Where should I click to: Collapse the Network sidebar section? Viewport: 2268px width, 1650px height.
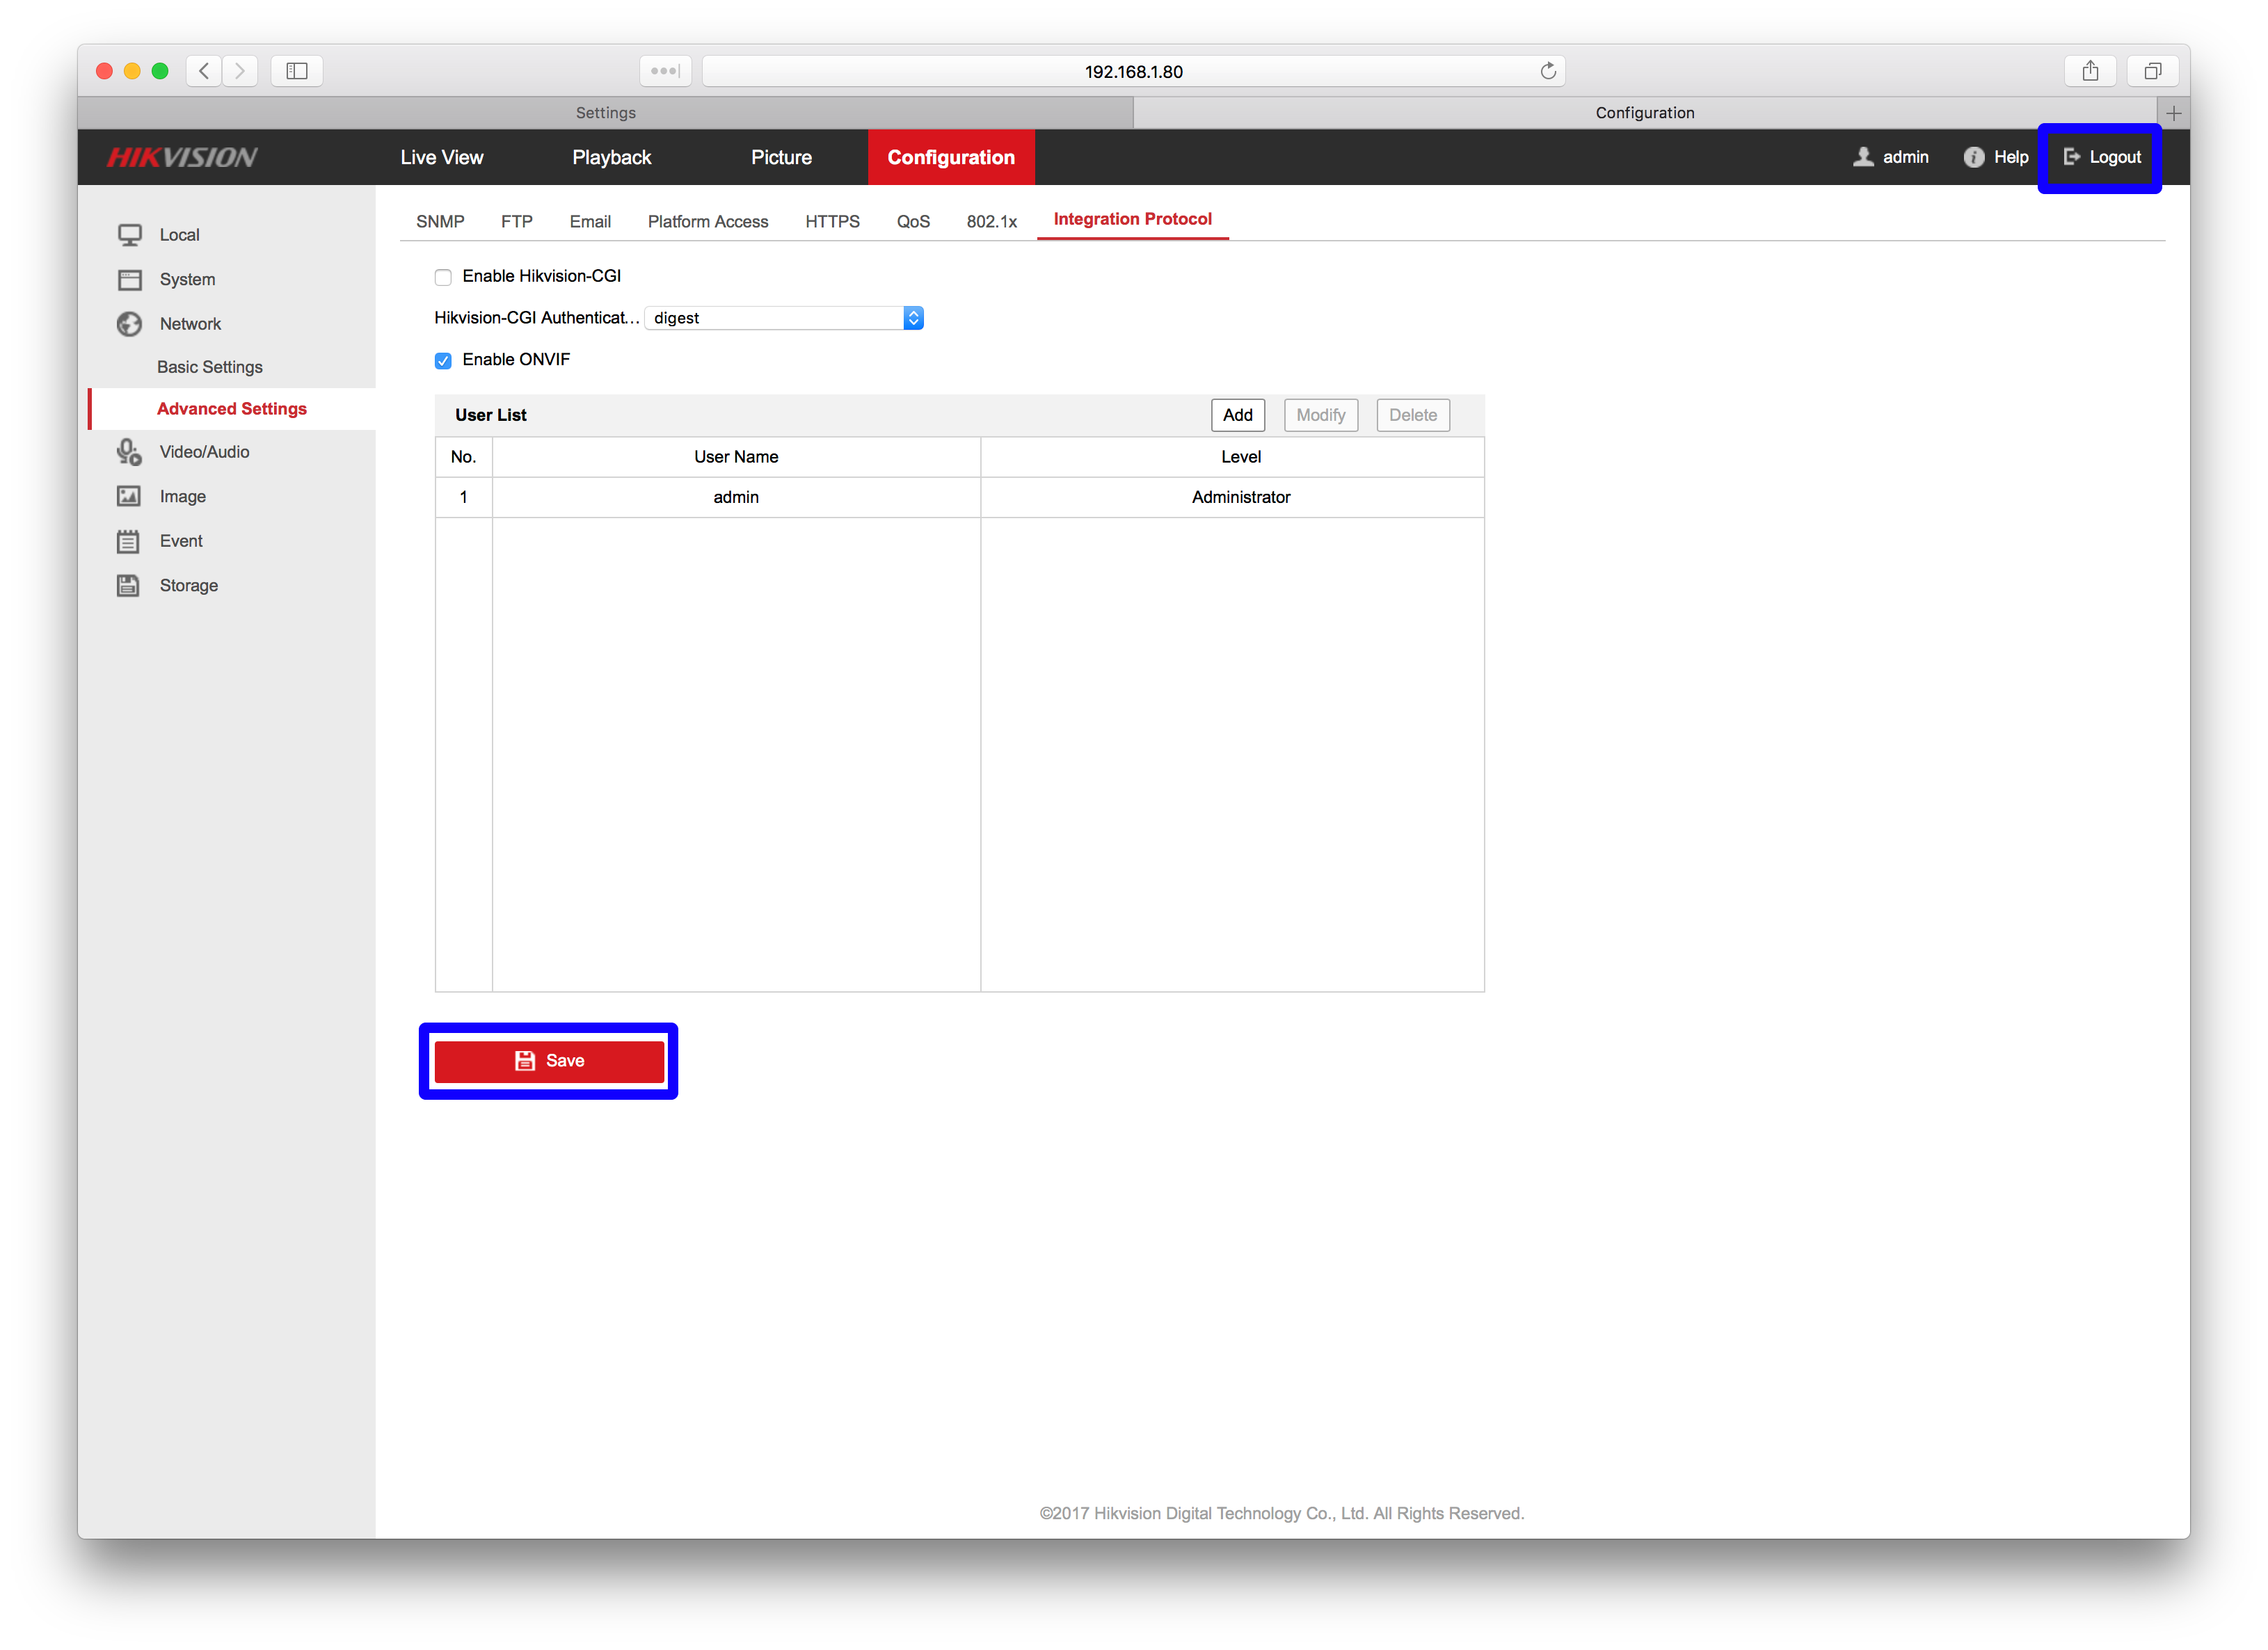click(190, 324)
